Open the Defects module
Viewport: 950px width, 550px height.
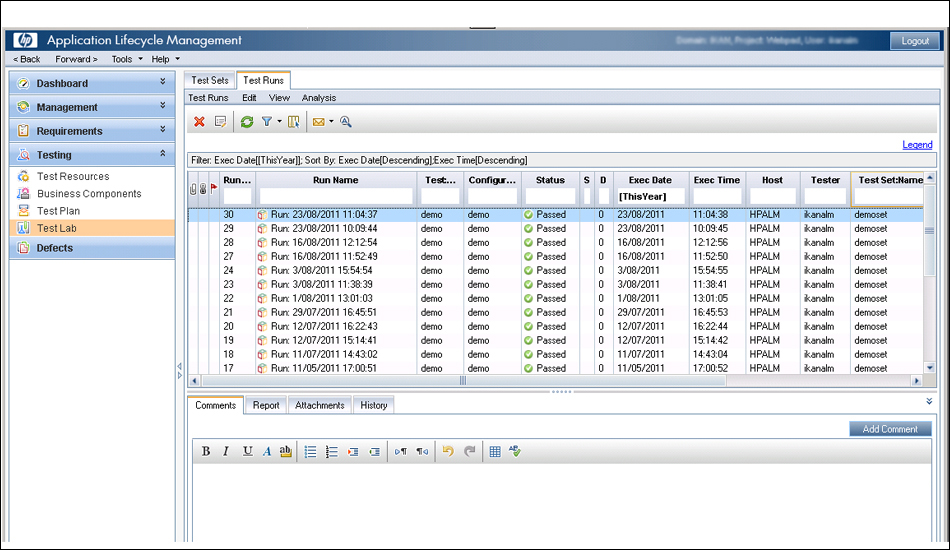click(92, 248)
